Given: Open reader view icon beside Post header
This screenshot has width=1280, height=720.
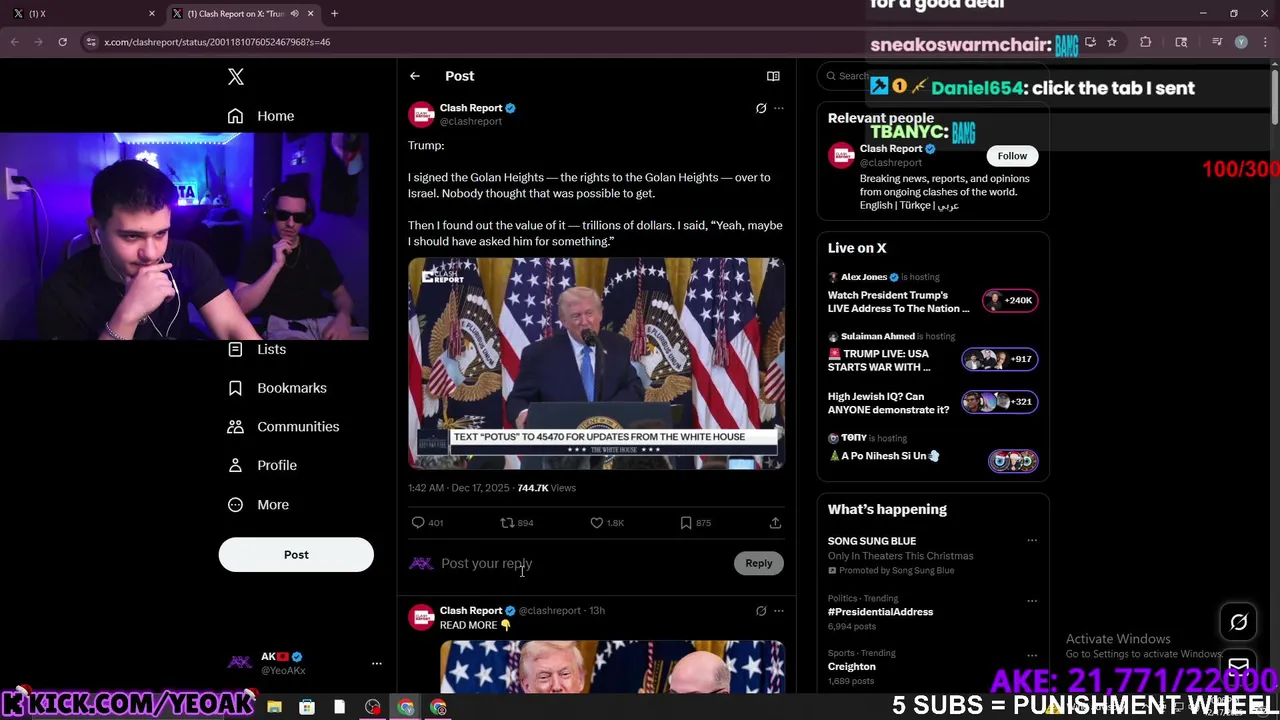Looking at the screenshot, I should coord(773,76).
